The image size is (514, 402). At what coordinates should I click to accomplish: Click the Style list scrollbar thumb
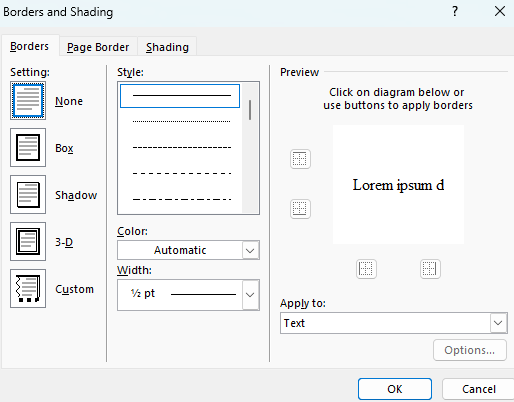250,110
